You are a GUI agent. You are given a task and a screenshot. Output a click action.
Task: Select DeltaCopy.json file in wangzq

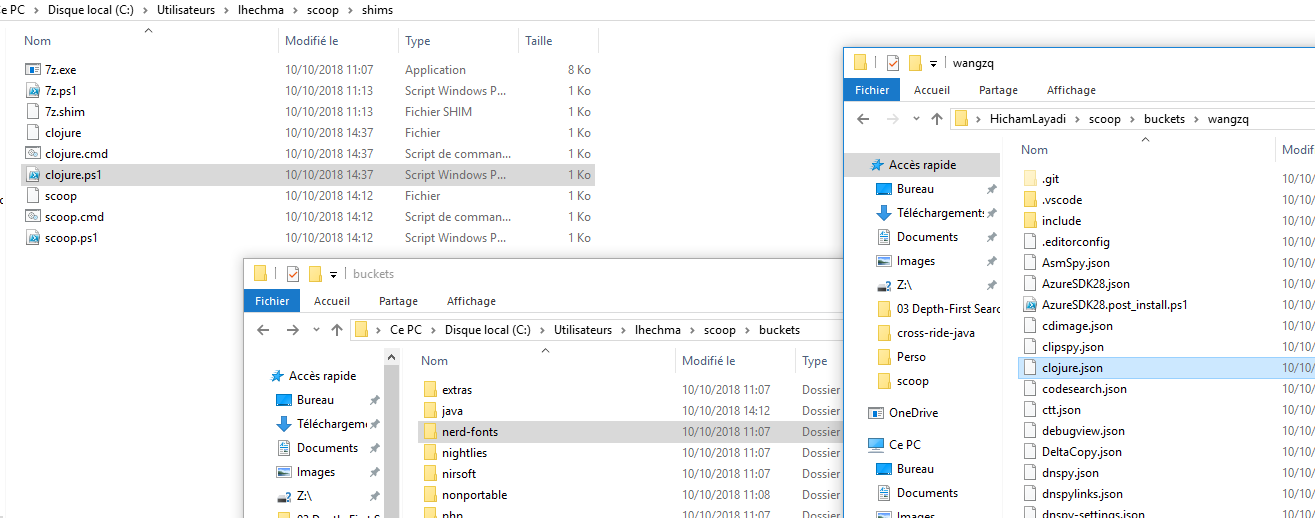click(x=1081, y=452)
